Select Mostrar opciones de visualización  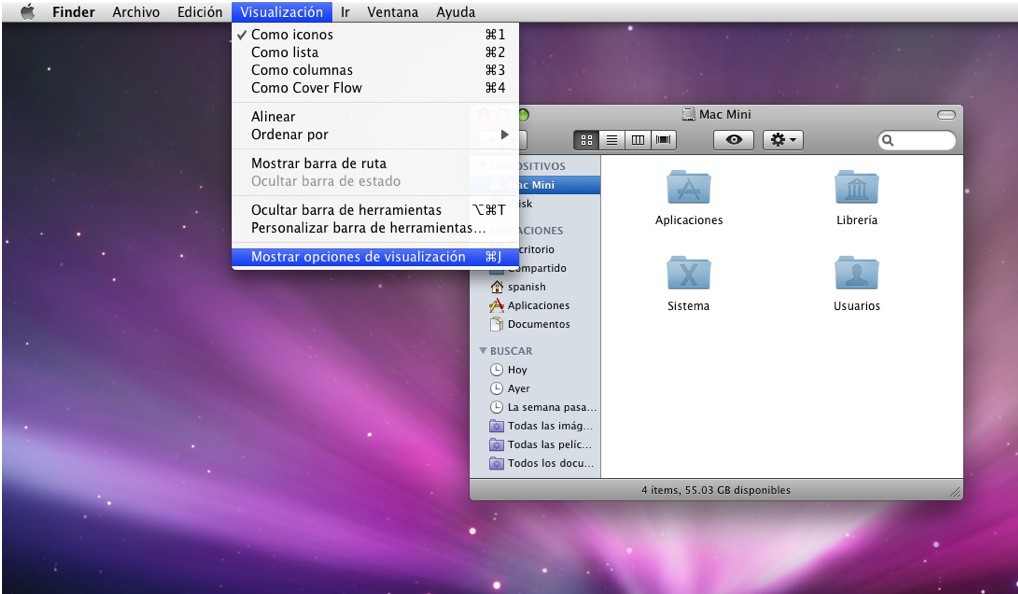(x=375, y=257)
